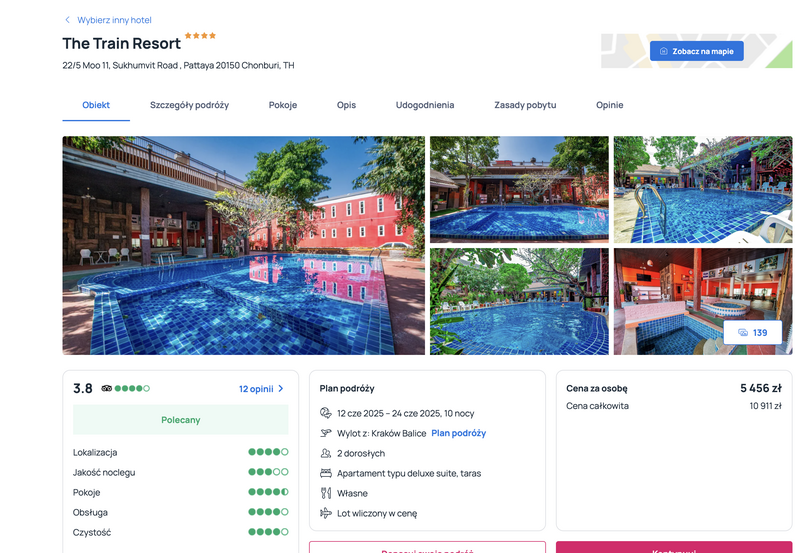Click 'The Train Resort' hotel title
Screen dimensions: 800x553
pyautogui.click(x=121, y=43)
